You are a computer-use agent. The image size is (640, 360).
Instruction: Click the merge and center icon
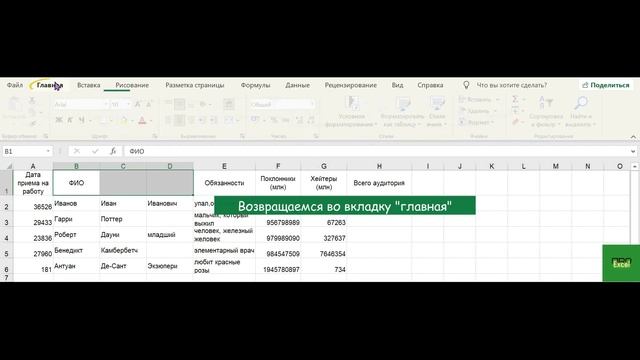pos(229,120)
